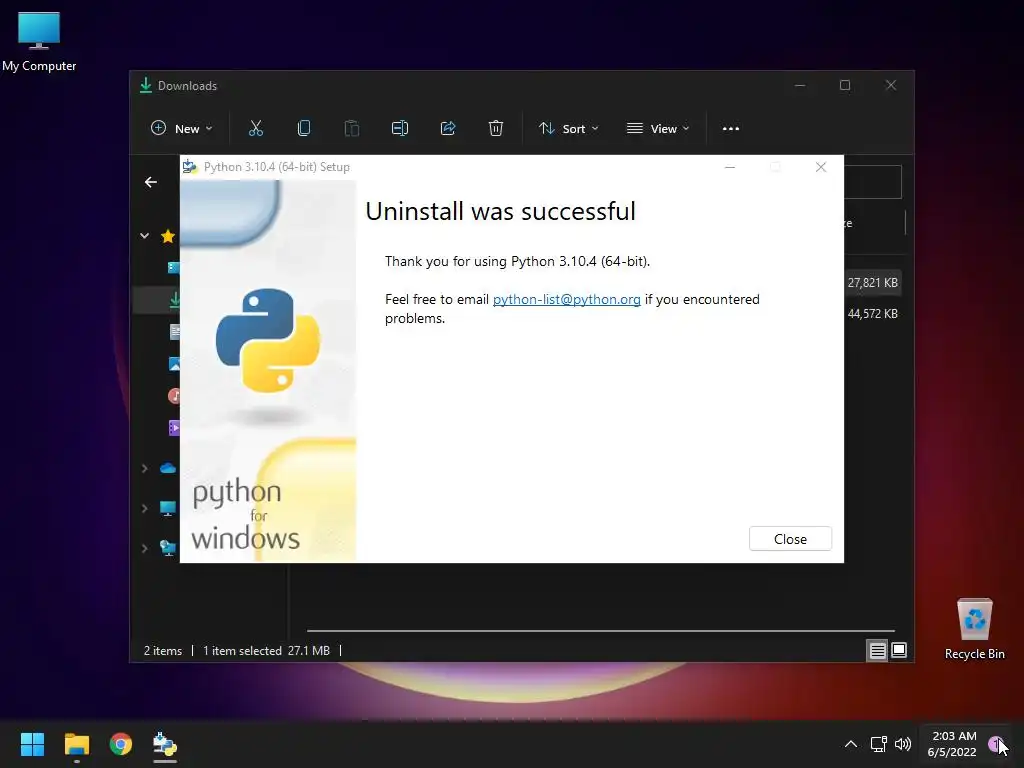Select the Music icon in Downloads sidebar
The width and height of the screenshot is (1024, 768).
(174, 396)
